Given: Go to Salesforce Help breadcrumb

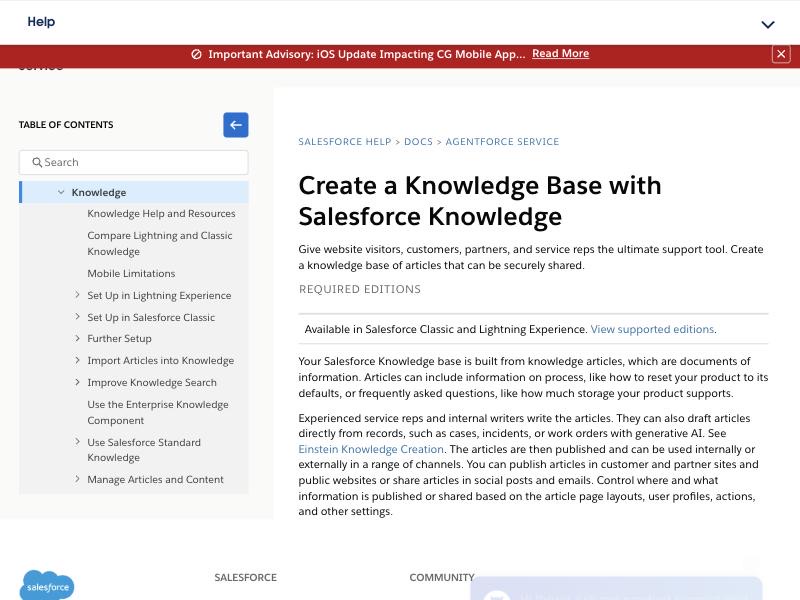Looking at the screenshot, I should tap(345, 142).
